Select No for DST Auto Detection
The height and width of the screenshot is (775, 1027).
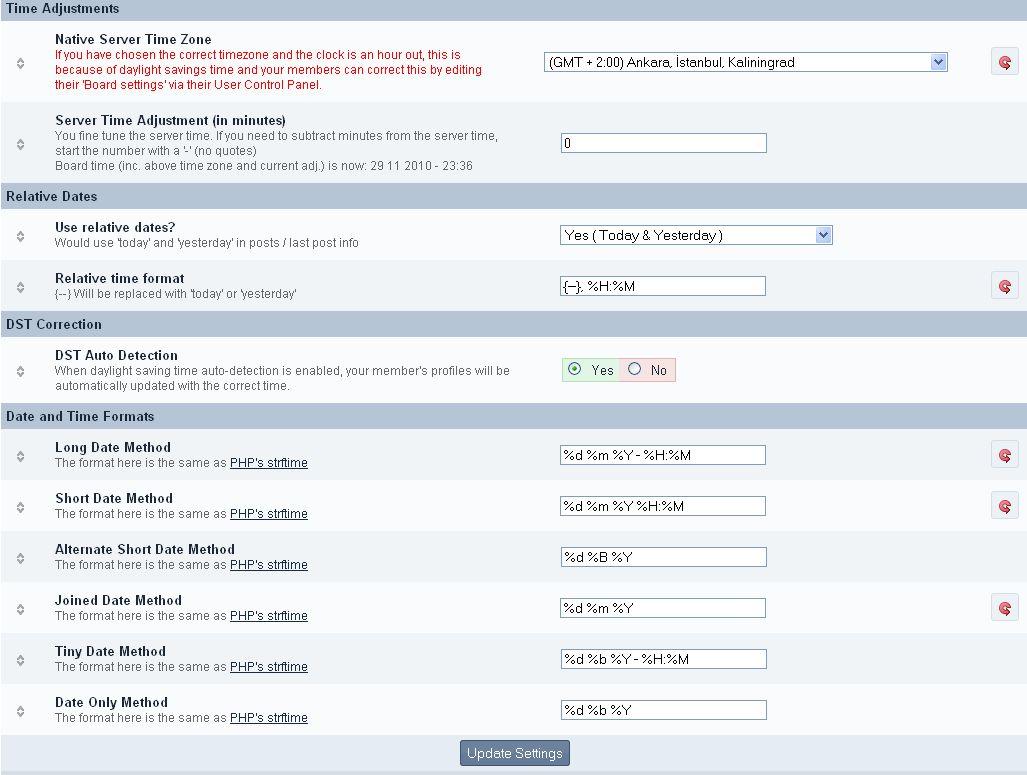(x=634, y=369)
